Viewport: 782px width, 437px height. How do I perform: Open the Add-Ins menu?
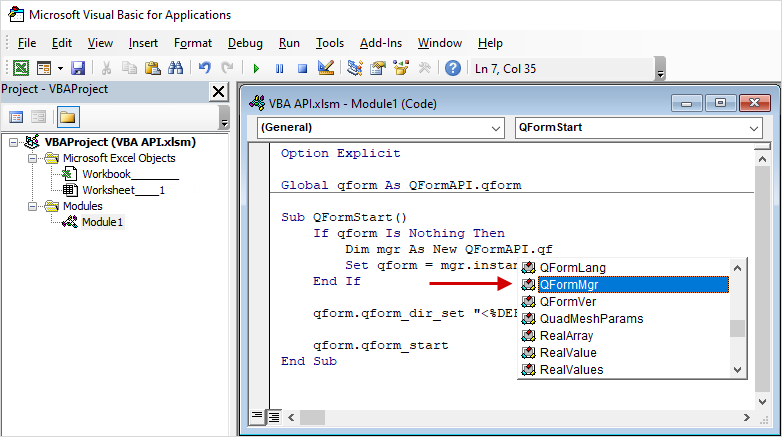pos(380,43)
